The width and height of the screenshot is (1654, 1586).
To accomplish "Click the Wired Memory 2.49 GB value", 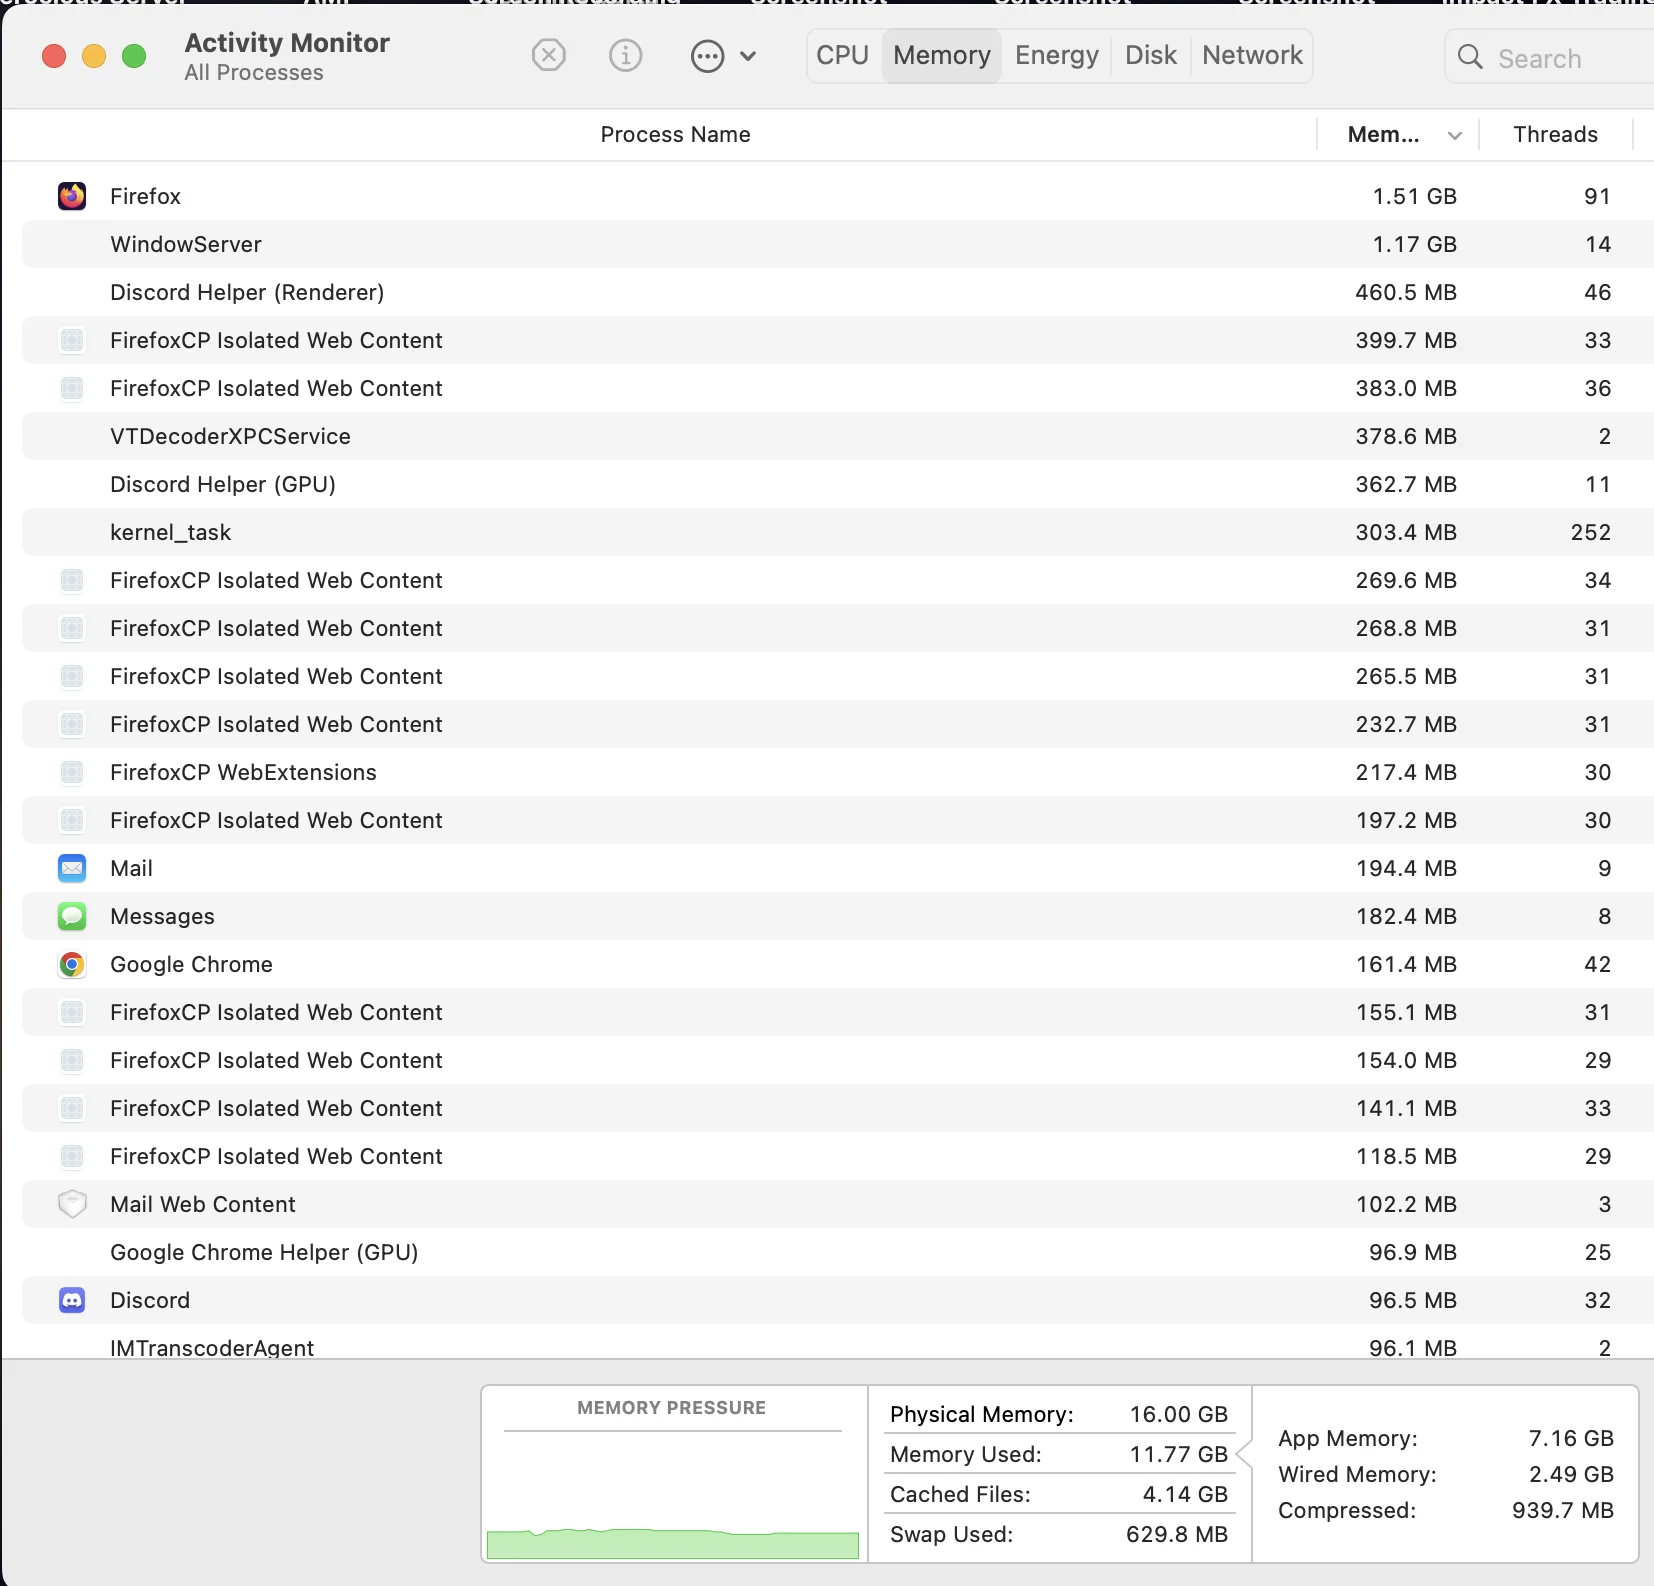I will click(1571, 1474).
